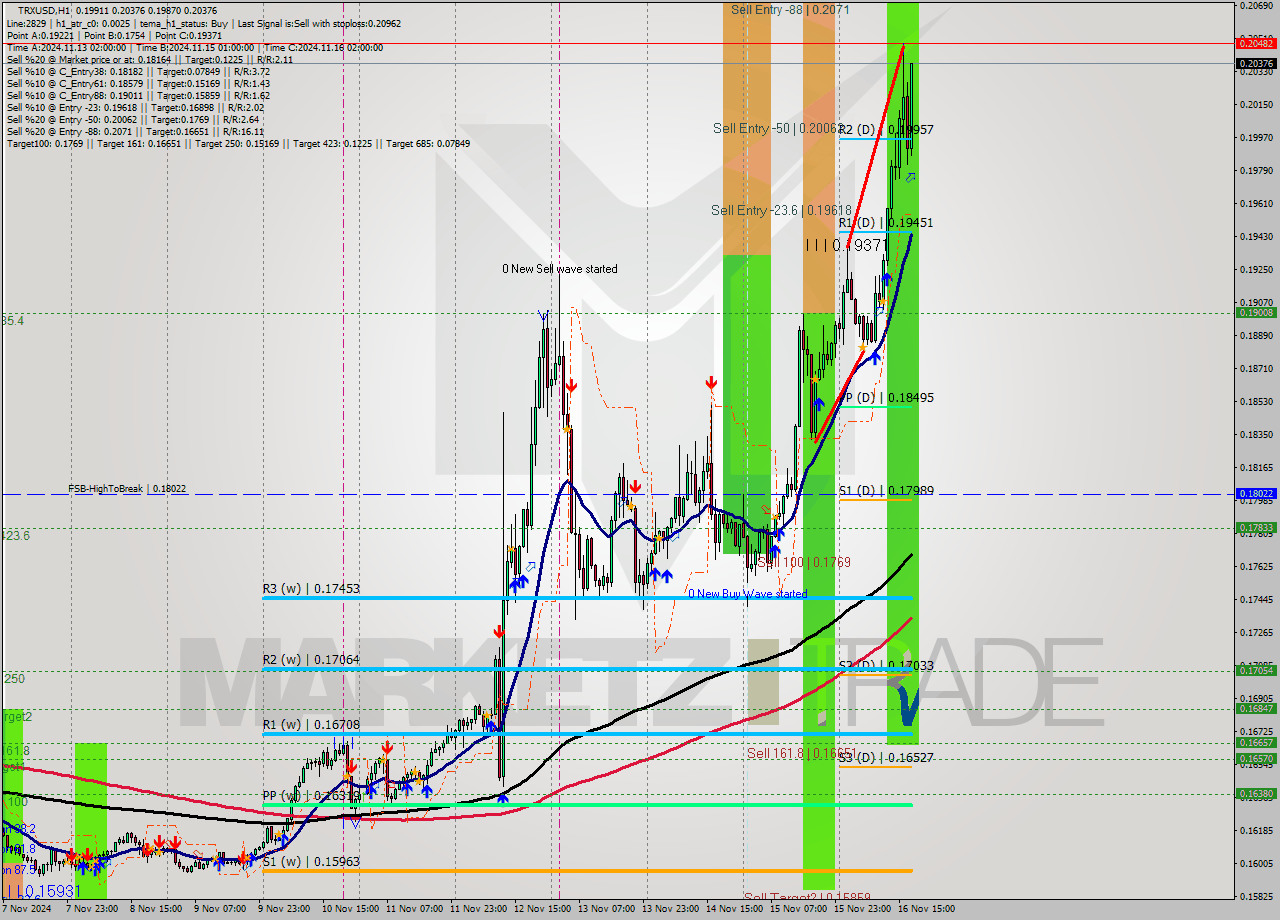Click the '8 Nov 15:00' time axis label

point(155,910)
